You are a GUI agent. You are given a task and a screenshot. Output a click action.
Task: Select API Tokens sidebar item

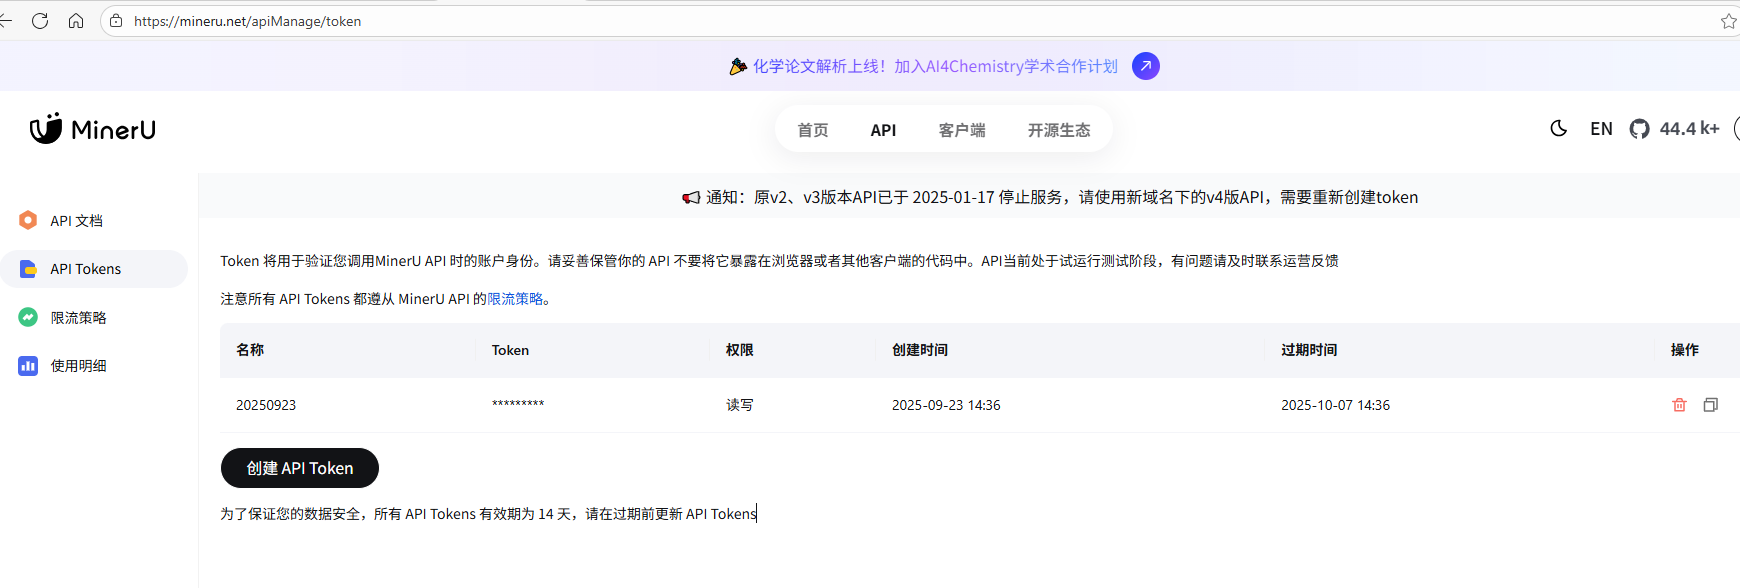(x=93, y=269)
